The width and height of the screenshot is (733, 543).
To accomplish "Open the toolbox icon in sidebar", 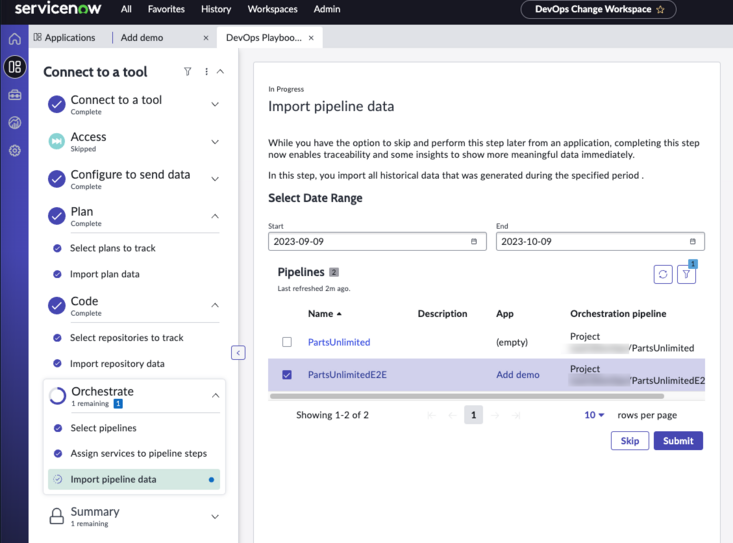I will pos(14,95).
